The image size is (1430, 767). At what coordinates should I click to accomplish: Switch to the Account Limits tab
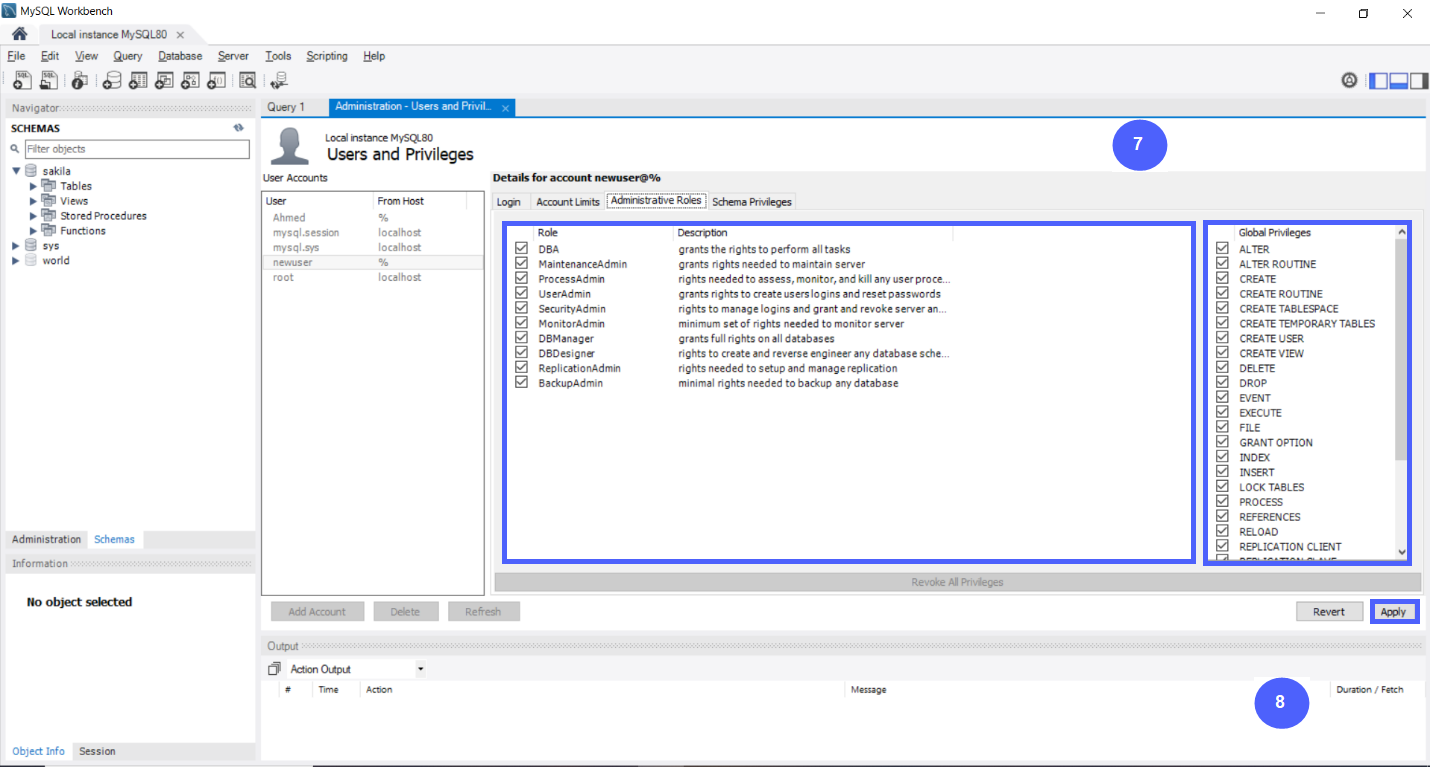coord(568,202)
